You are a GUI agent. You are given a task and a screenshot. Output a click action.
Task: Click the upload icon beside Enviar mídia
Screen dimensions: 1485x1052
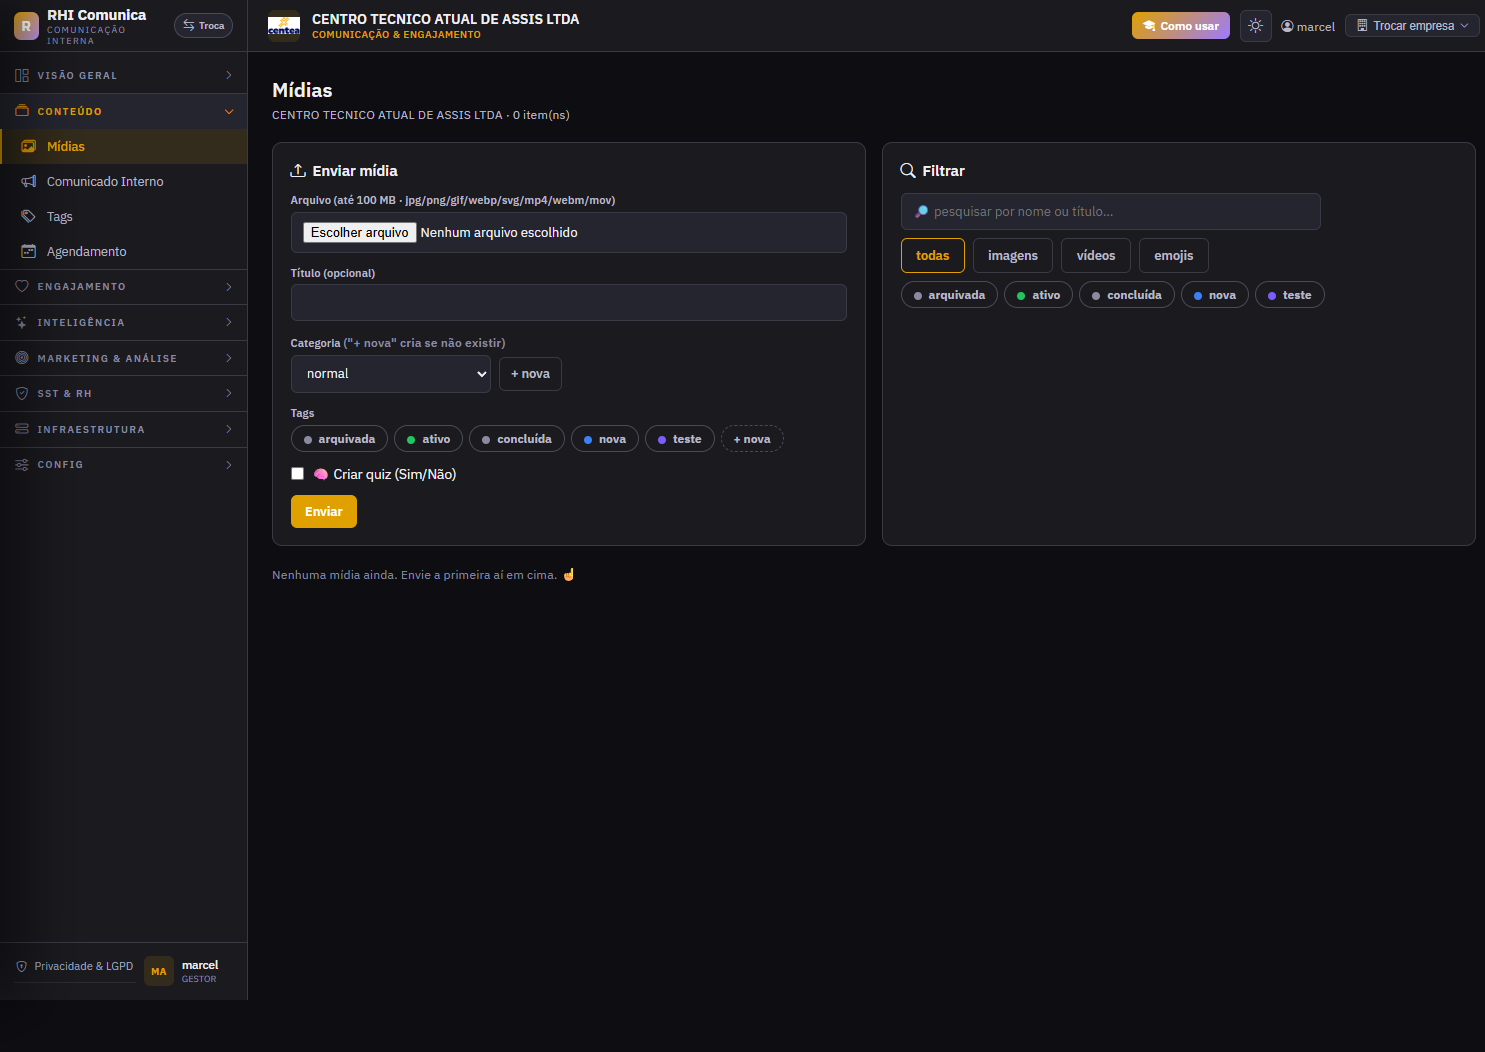coord(298,170)
